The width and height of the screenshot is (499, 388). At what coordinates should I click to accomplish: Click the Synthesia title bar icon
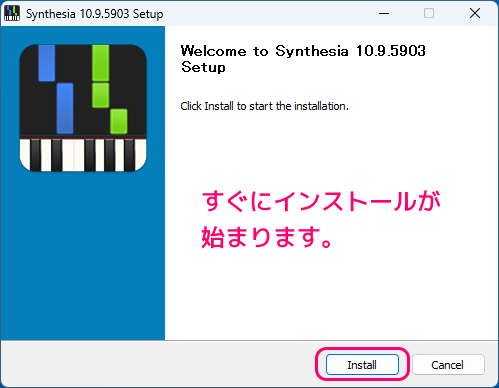12,13
